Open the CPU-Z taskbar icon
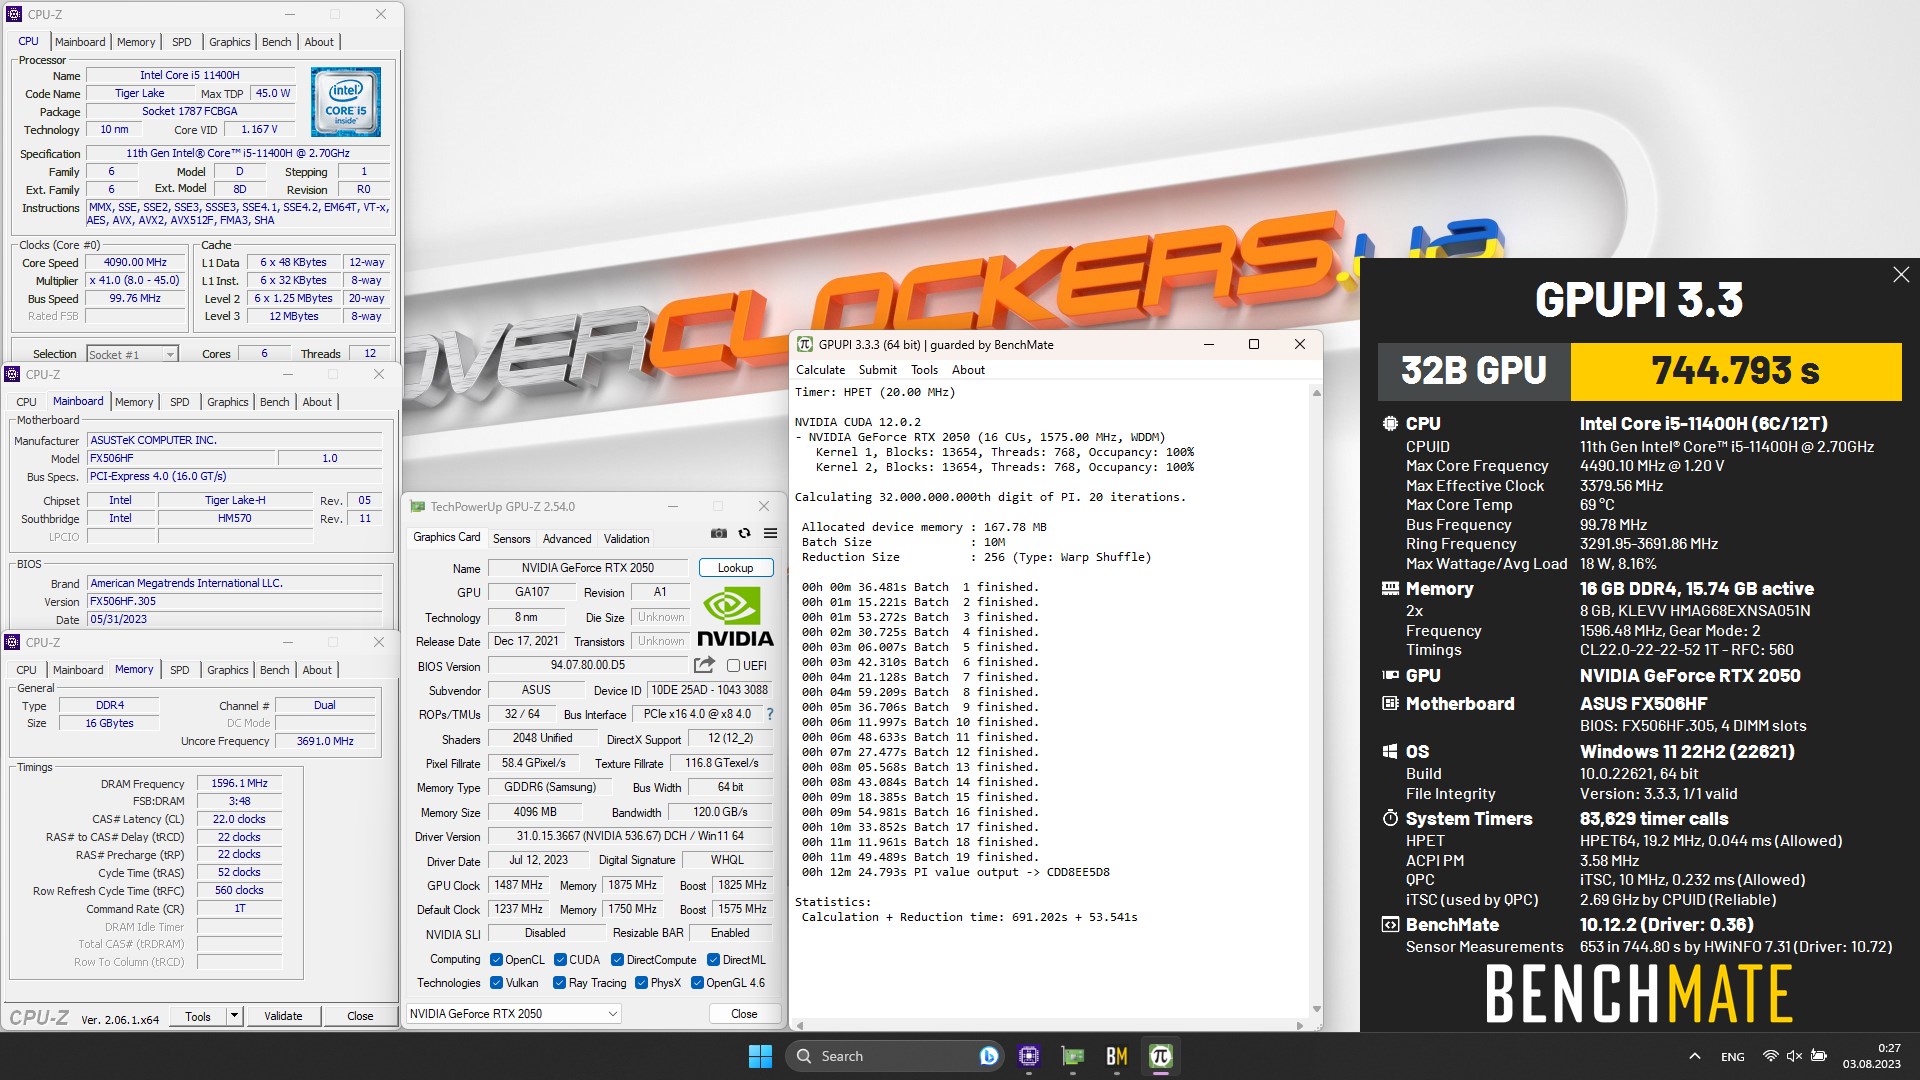 (x=1029, y=1056)
